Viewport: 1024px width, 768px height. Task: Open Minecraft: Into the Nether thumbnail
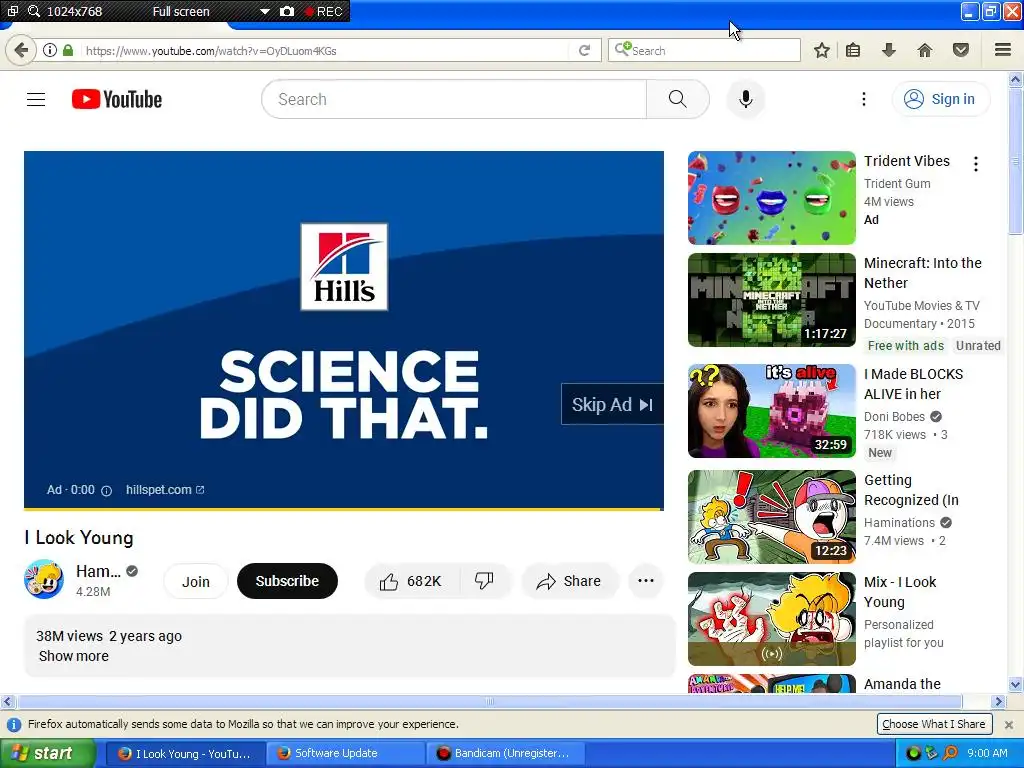coord(771,300)
